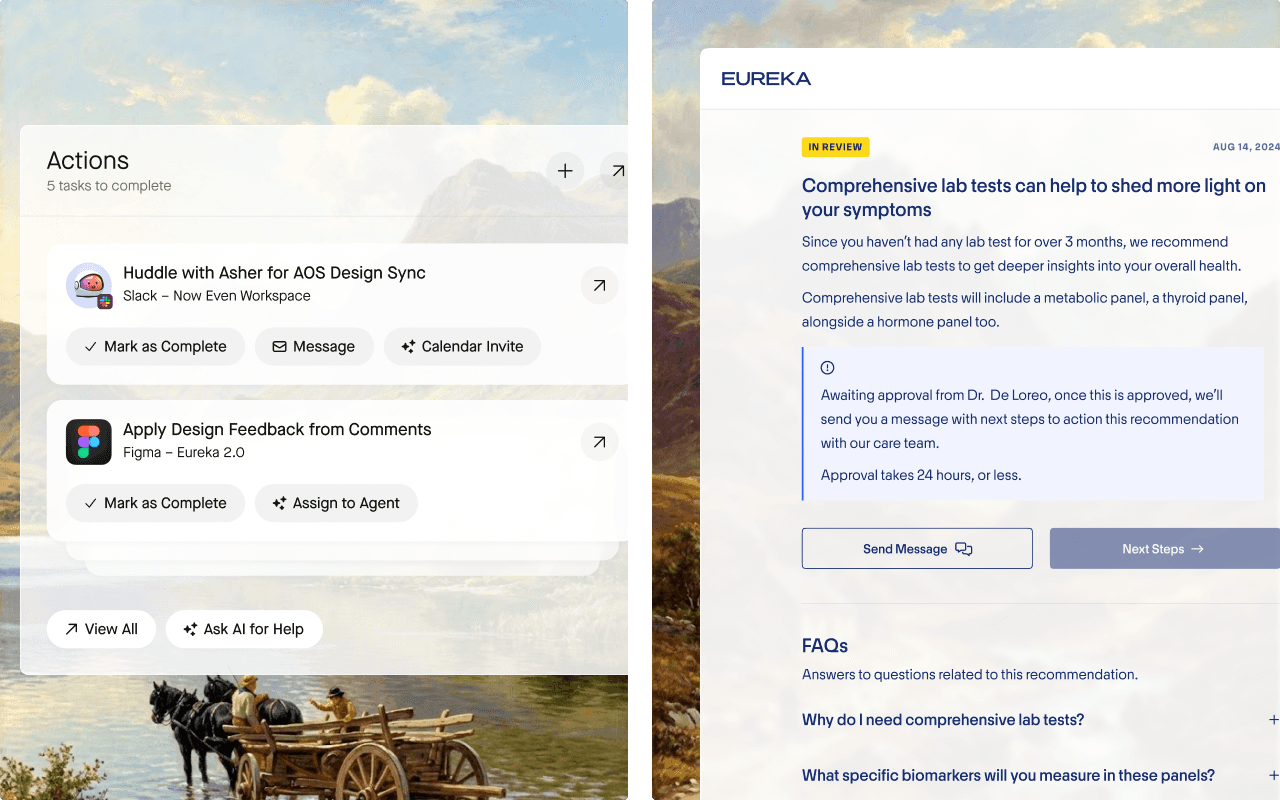1280x800 pixels.
Task: Click the IN REVIEW status badge
Action: coord(835,147)
